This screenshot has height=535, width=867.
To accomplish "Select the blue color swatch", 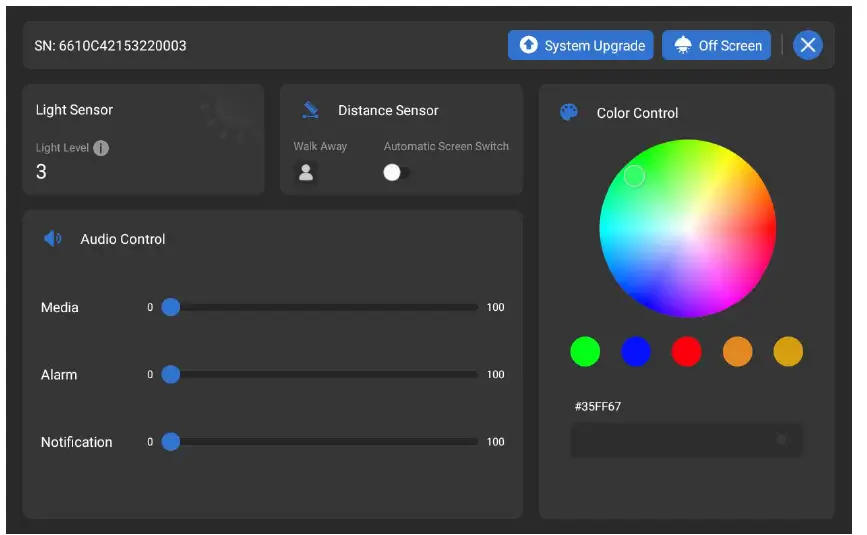I will click(636, 352).
